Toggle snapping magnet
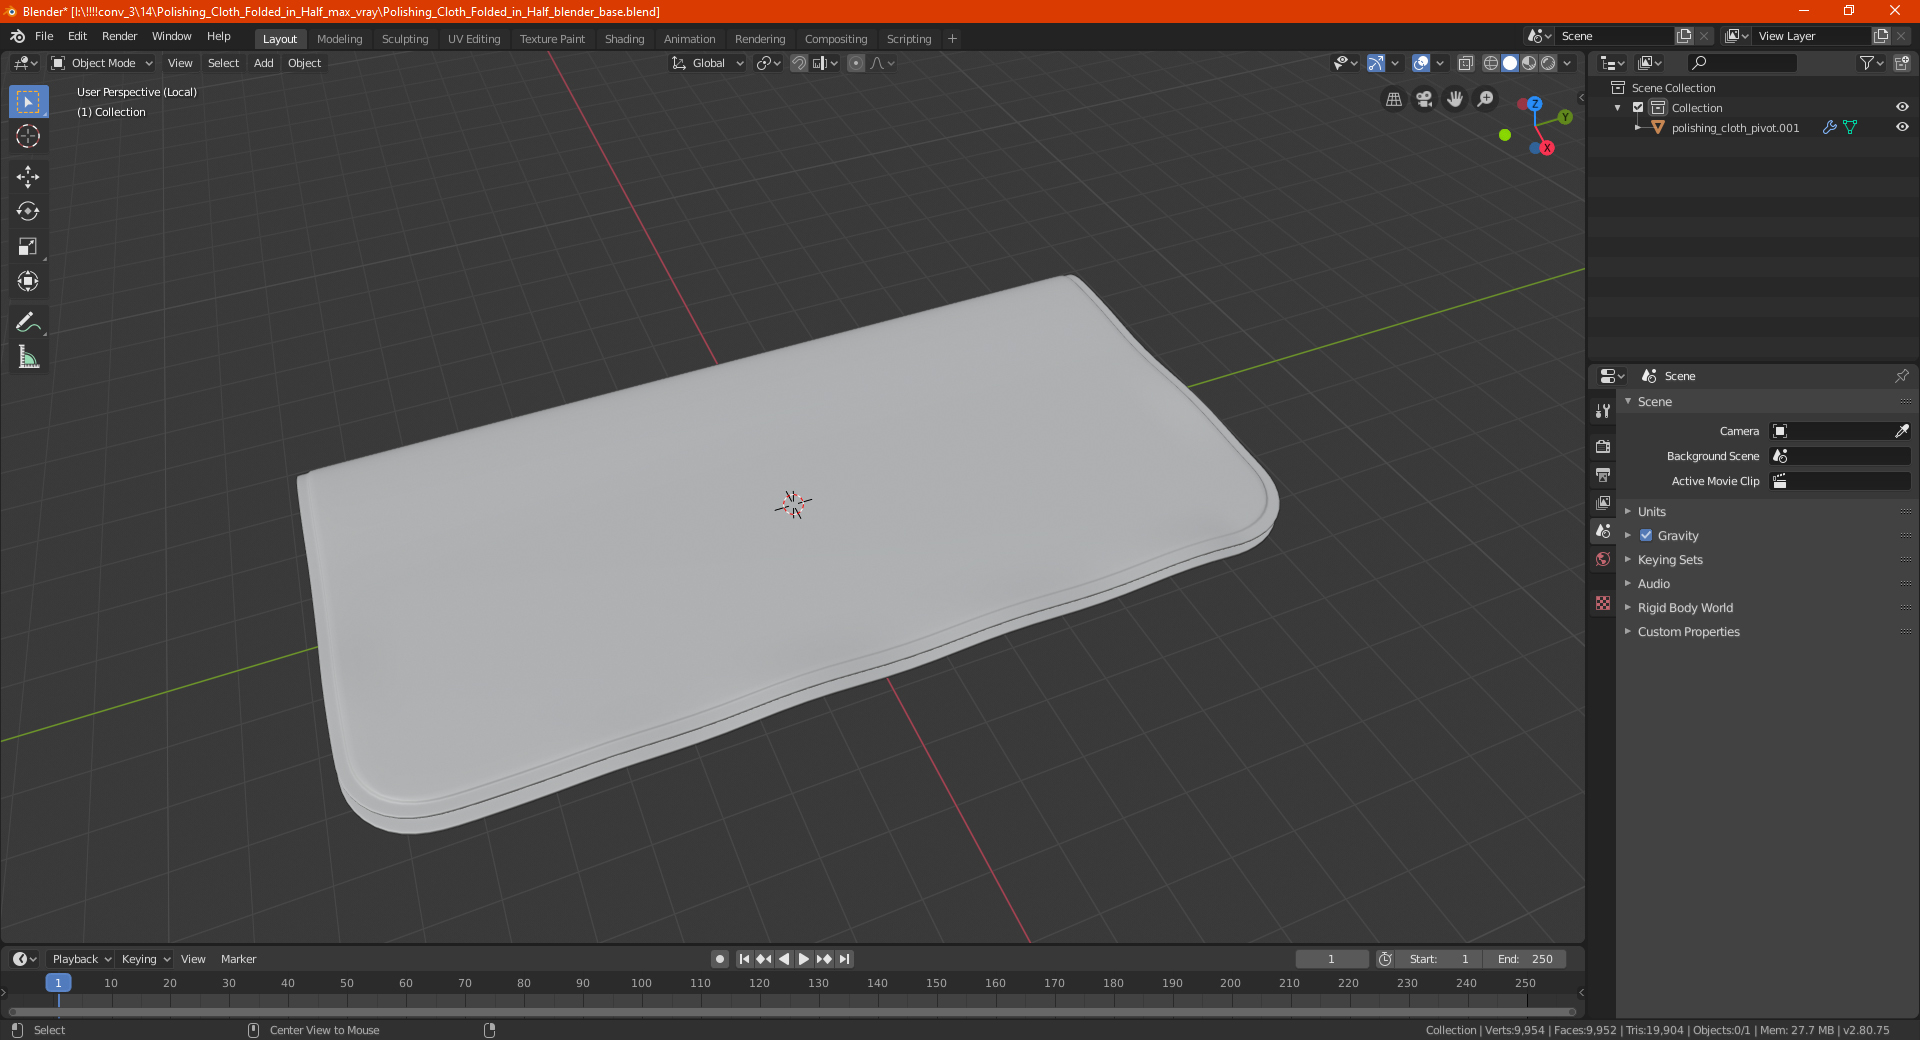Screen dimensions: 1920x1040 [798, 63]
